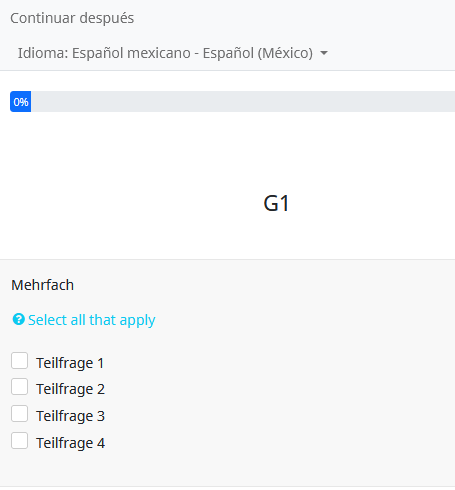
Task: Click the caret arrow beside Español (México)
Action: [x=324, y=53]
